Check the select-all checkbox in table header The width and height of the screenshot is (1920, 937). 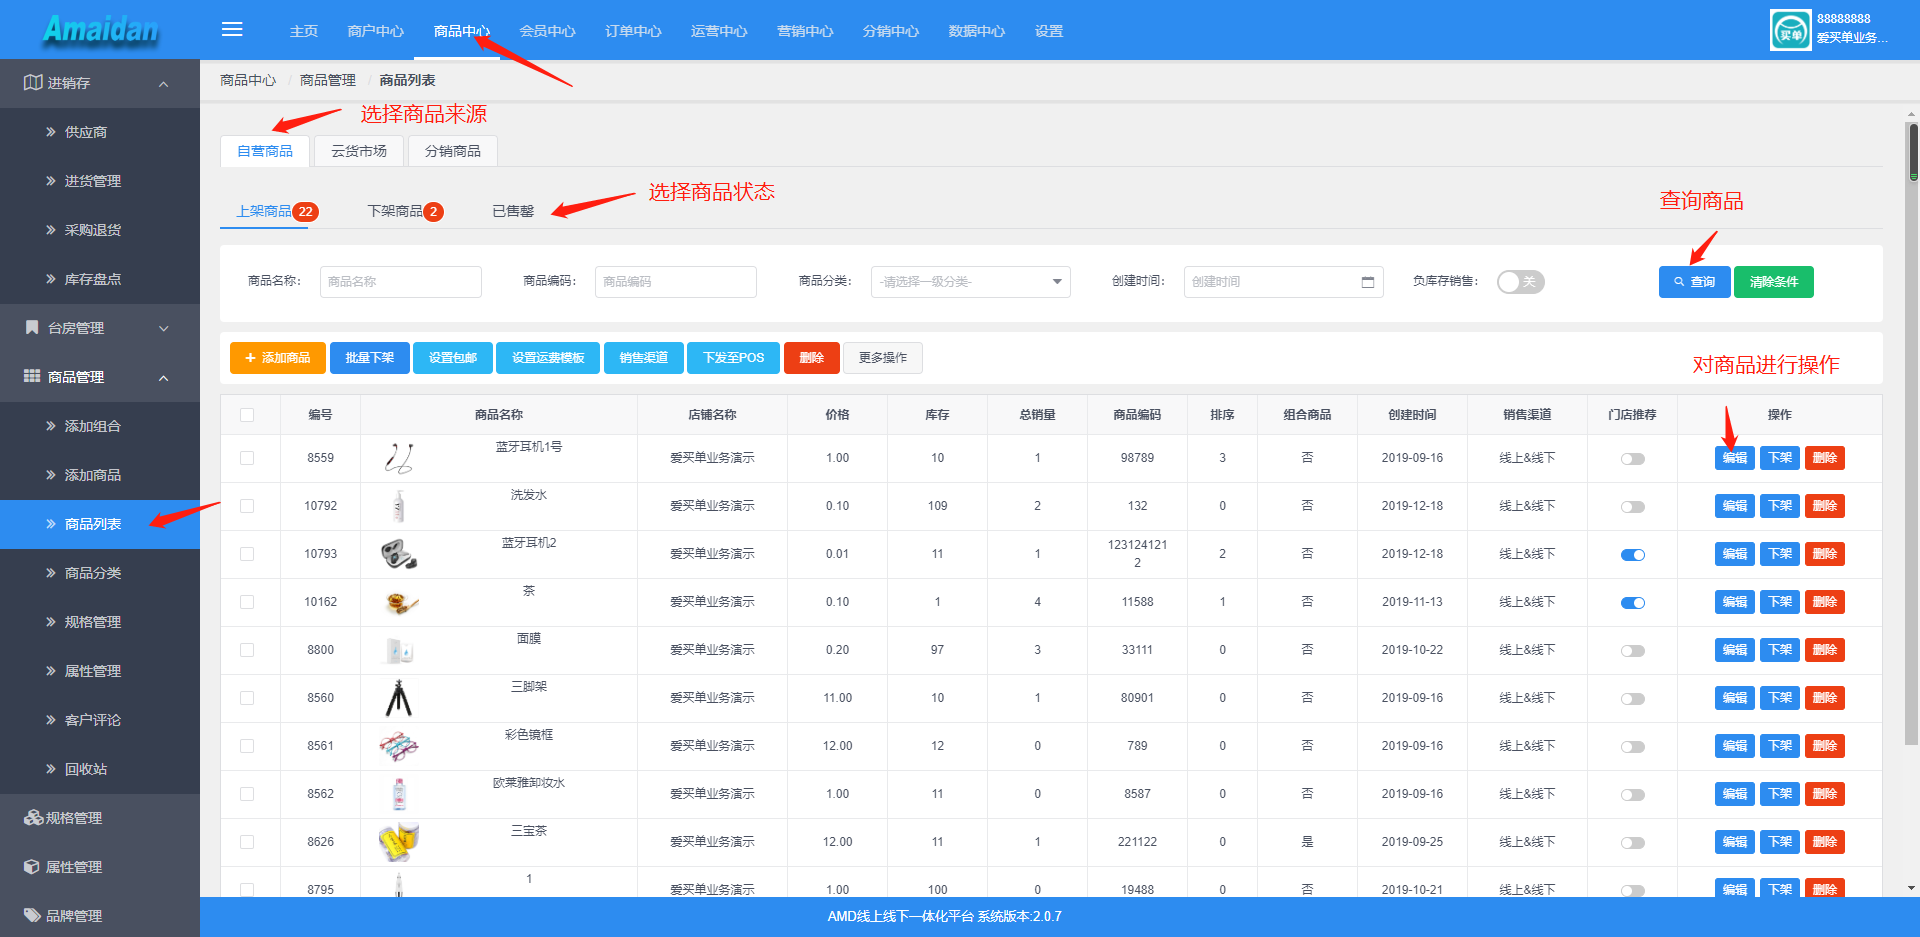click(247, 415)
